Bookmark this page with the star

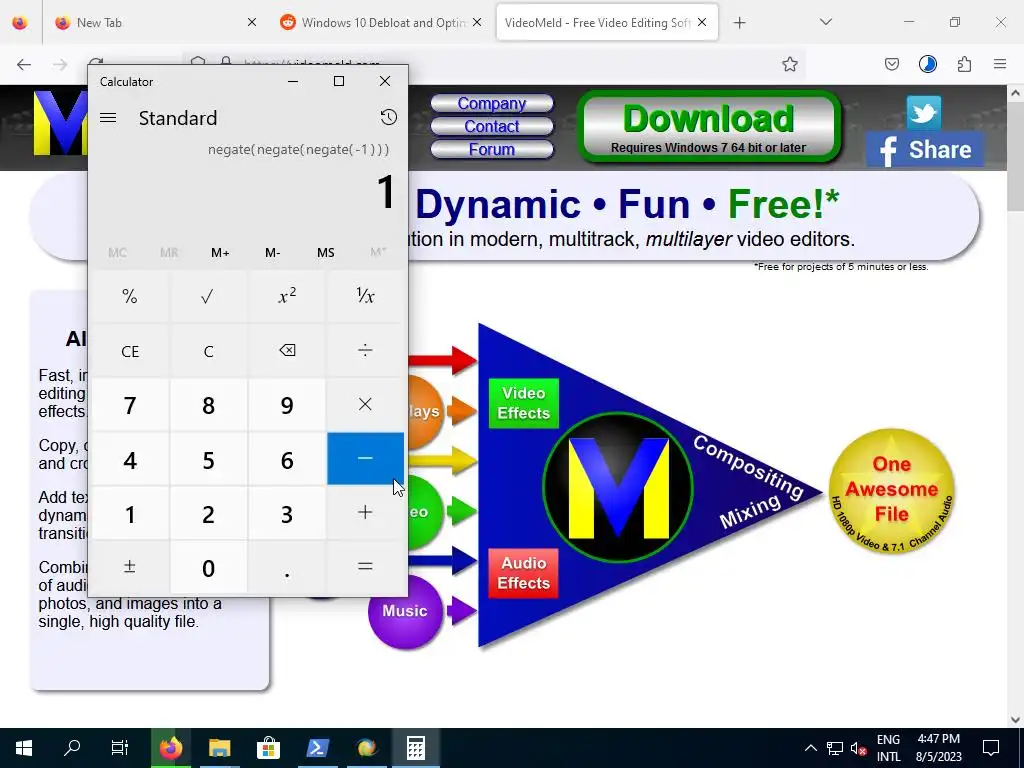790,64
